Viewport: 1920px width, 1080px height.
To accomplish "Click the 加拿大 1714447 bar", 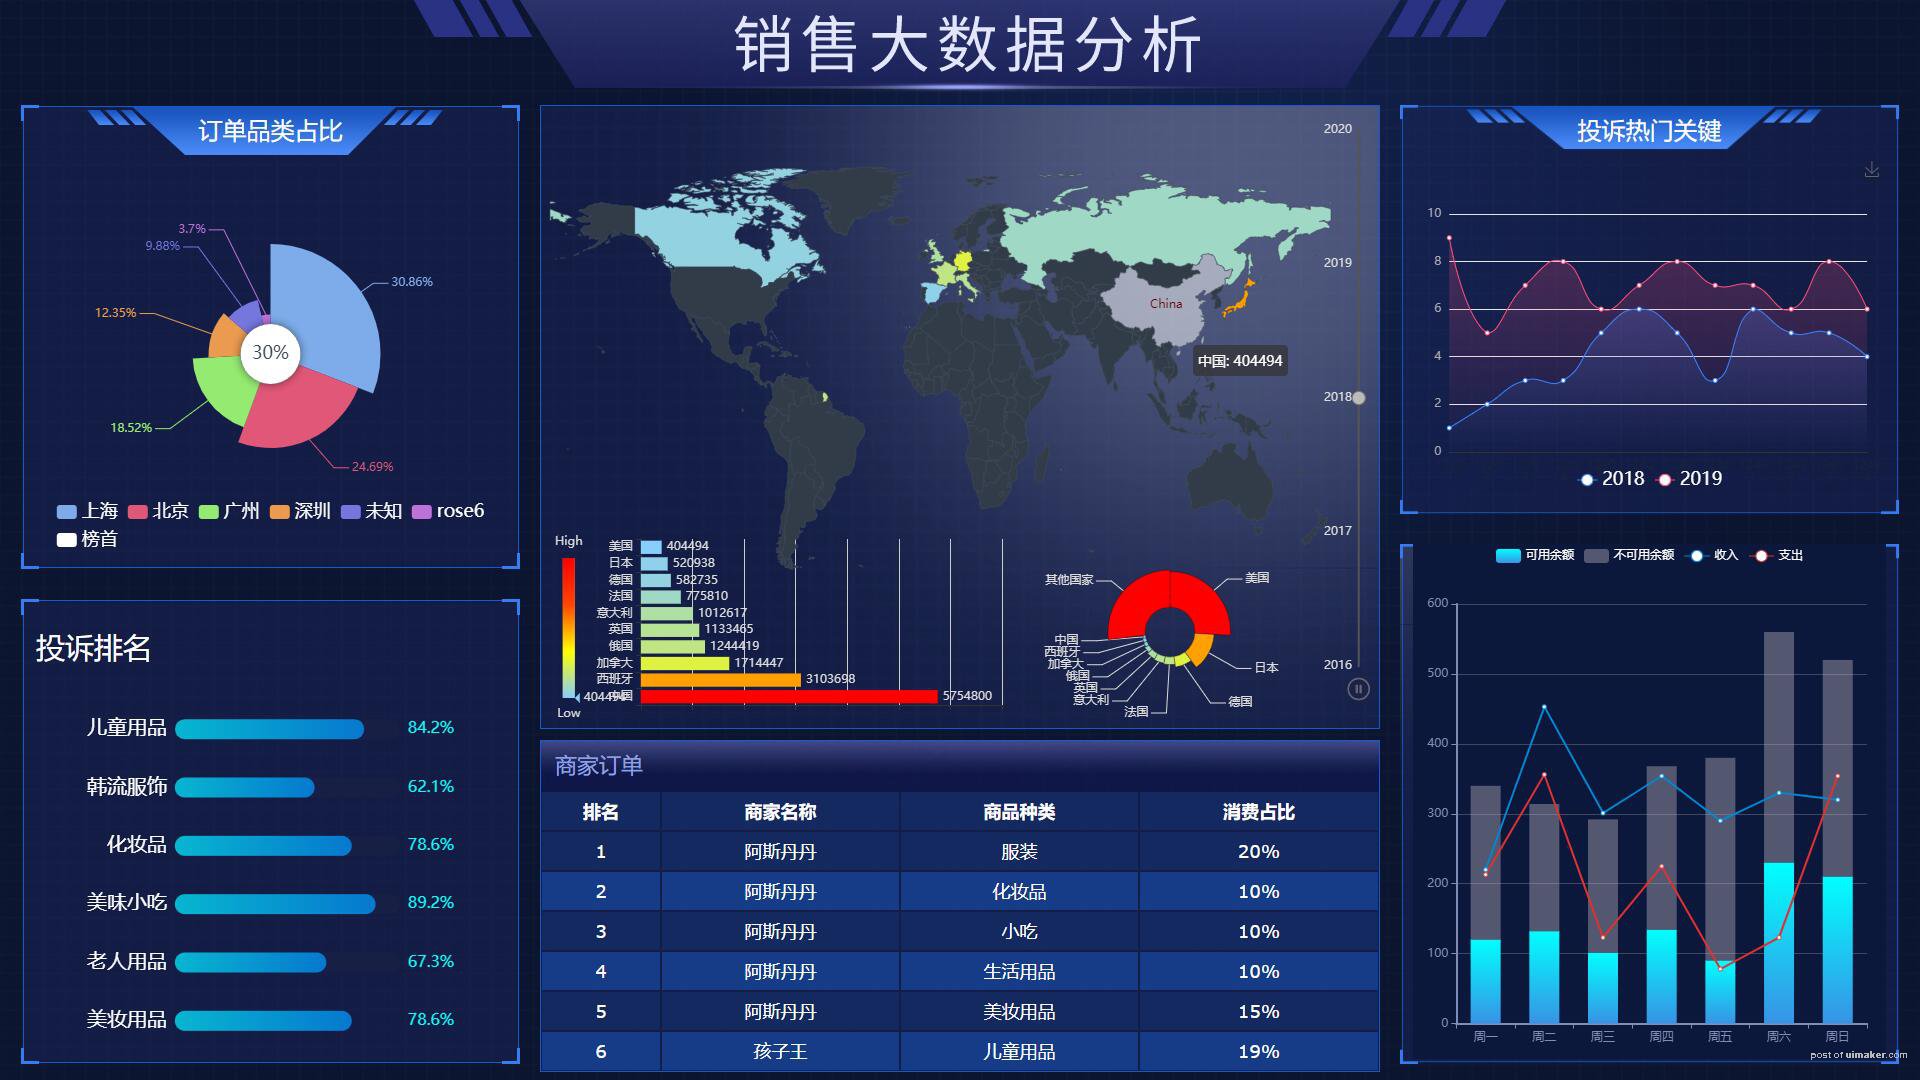I will click(x=685, y=663).
